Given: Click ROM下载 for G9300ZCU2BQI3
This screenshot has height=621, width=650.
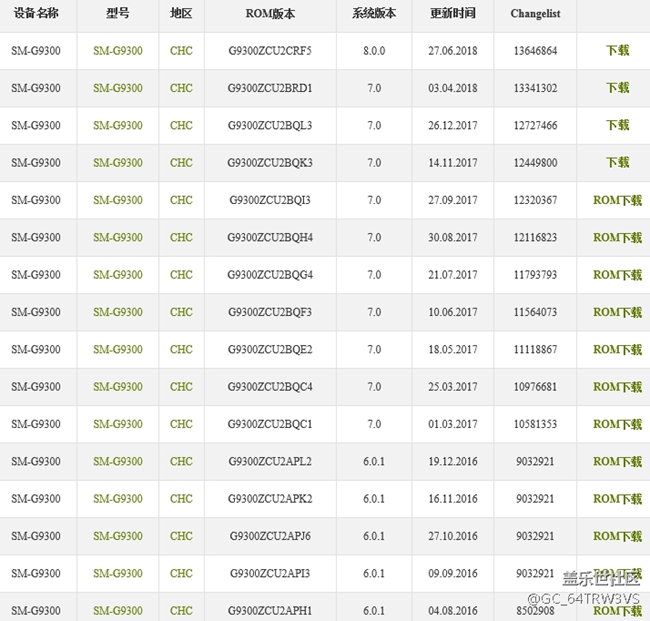Looking at the screenshot, I should point(617,200).
